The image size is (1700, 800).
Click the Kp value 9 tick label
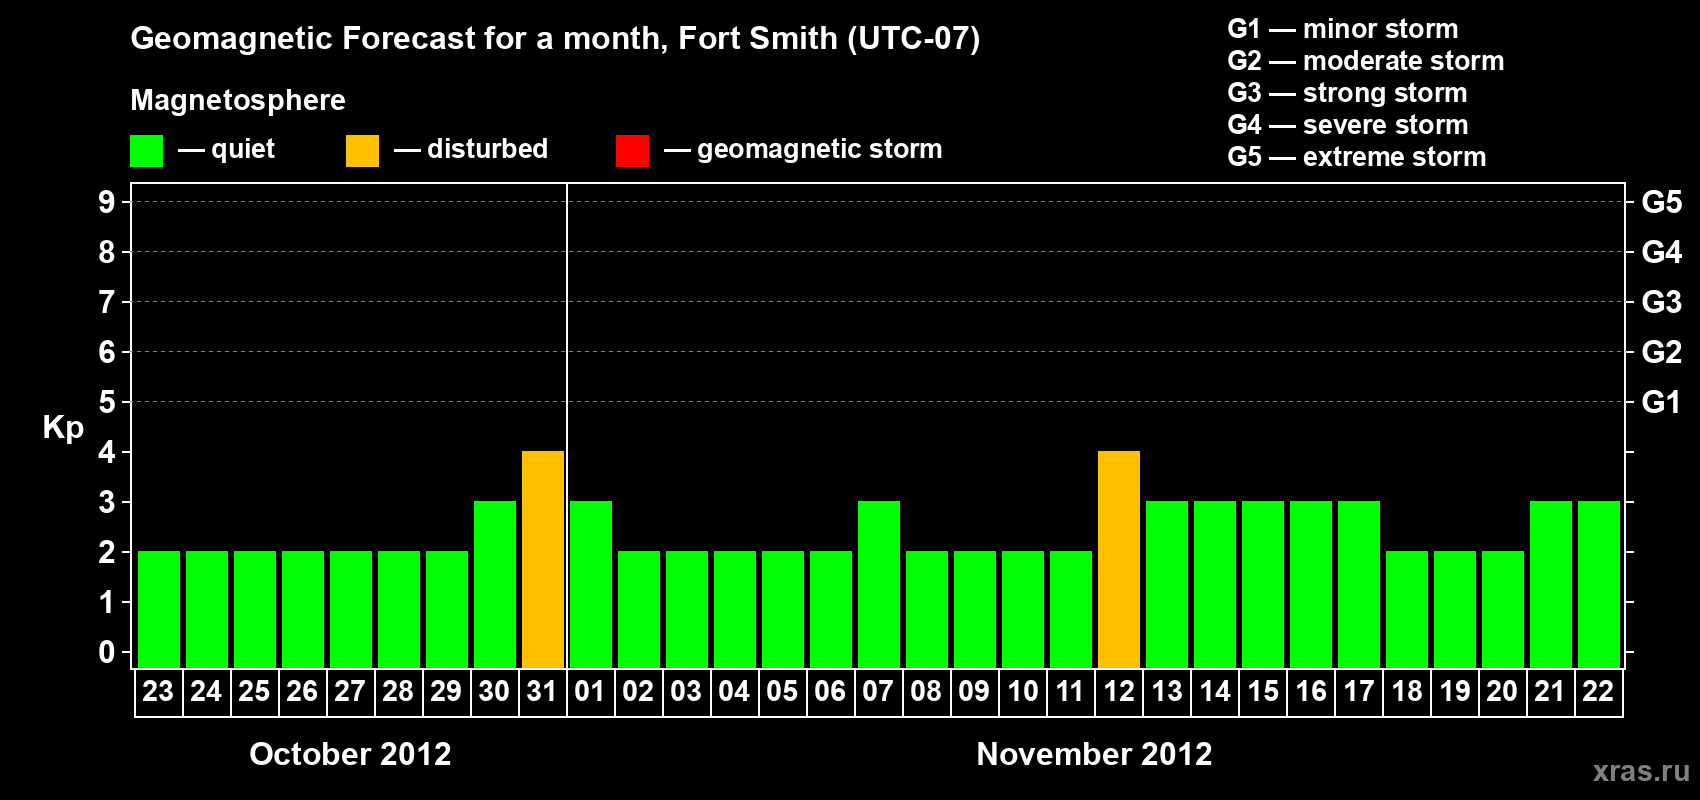click(107, 202)
